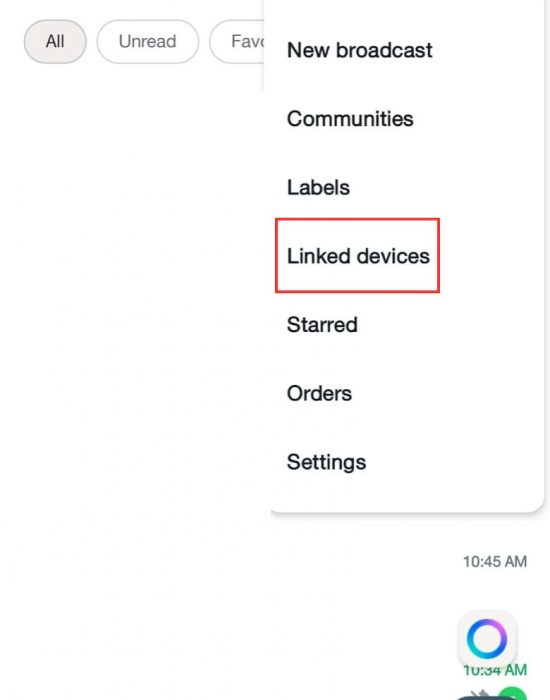The height and width of the screenshot is (700, 550).
Task: Click the gray pinned chat pin icon
Action: click(481, 694)
